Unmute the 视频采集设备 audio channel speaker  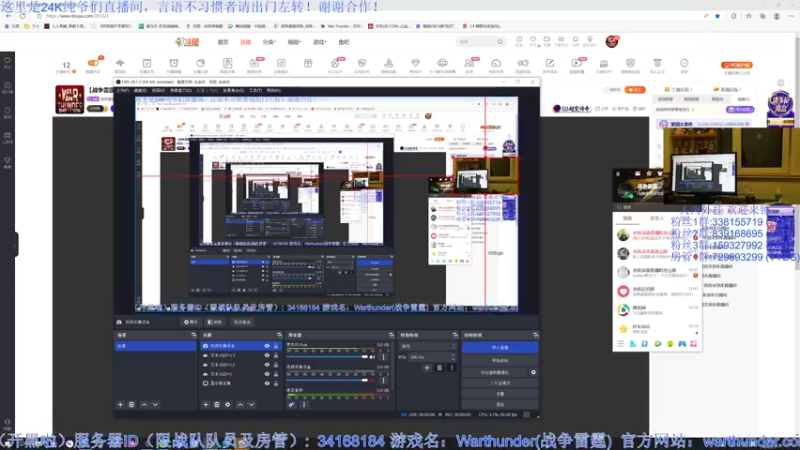372,380
